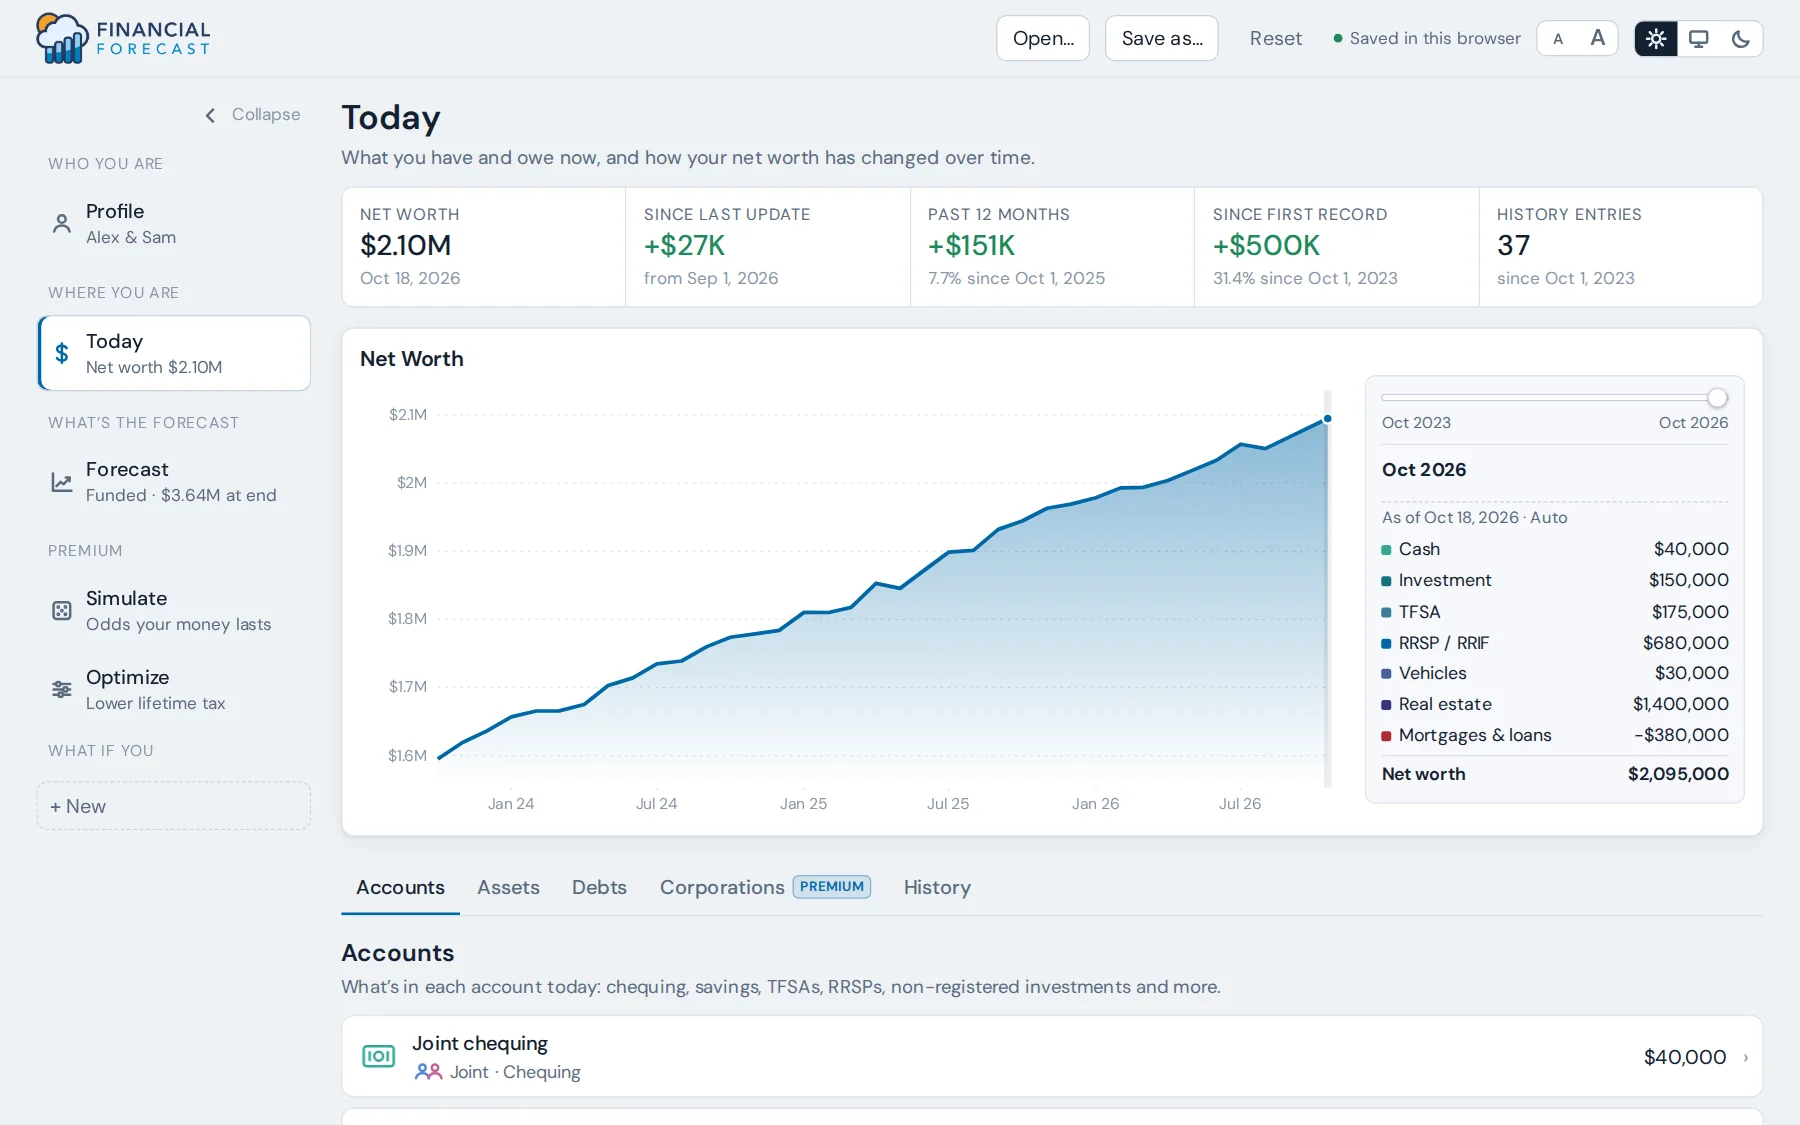Open the History tab
The width and height of the screenshot is (1800, 1125).
937,887
